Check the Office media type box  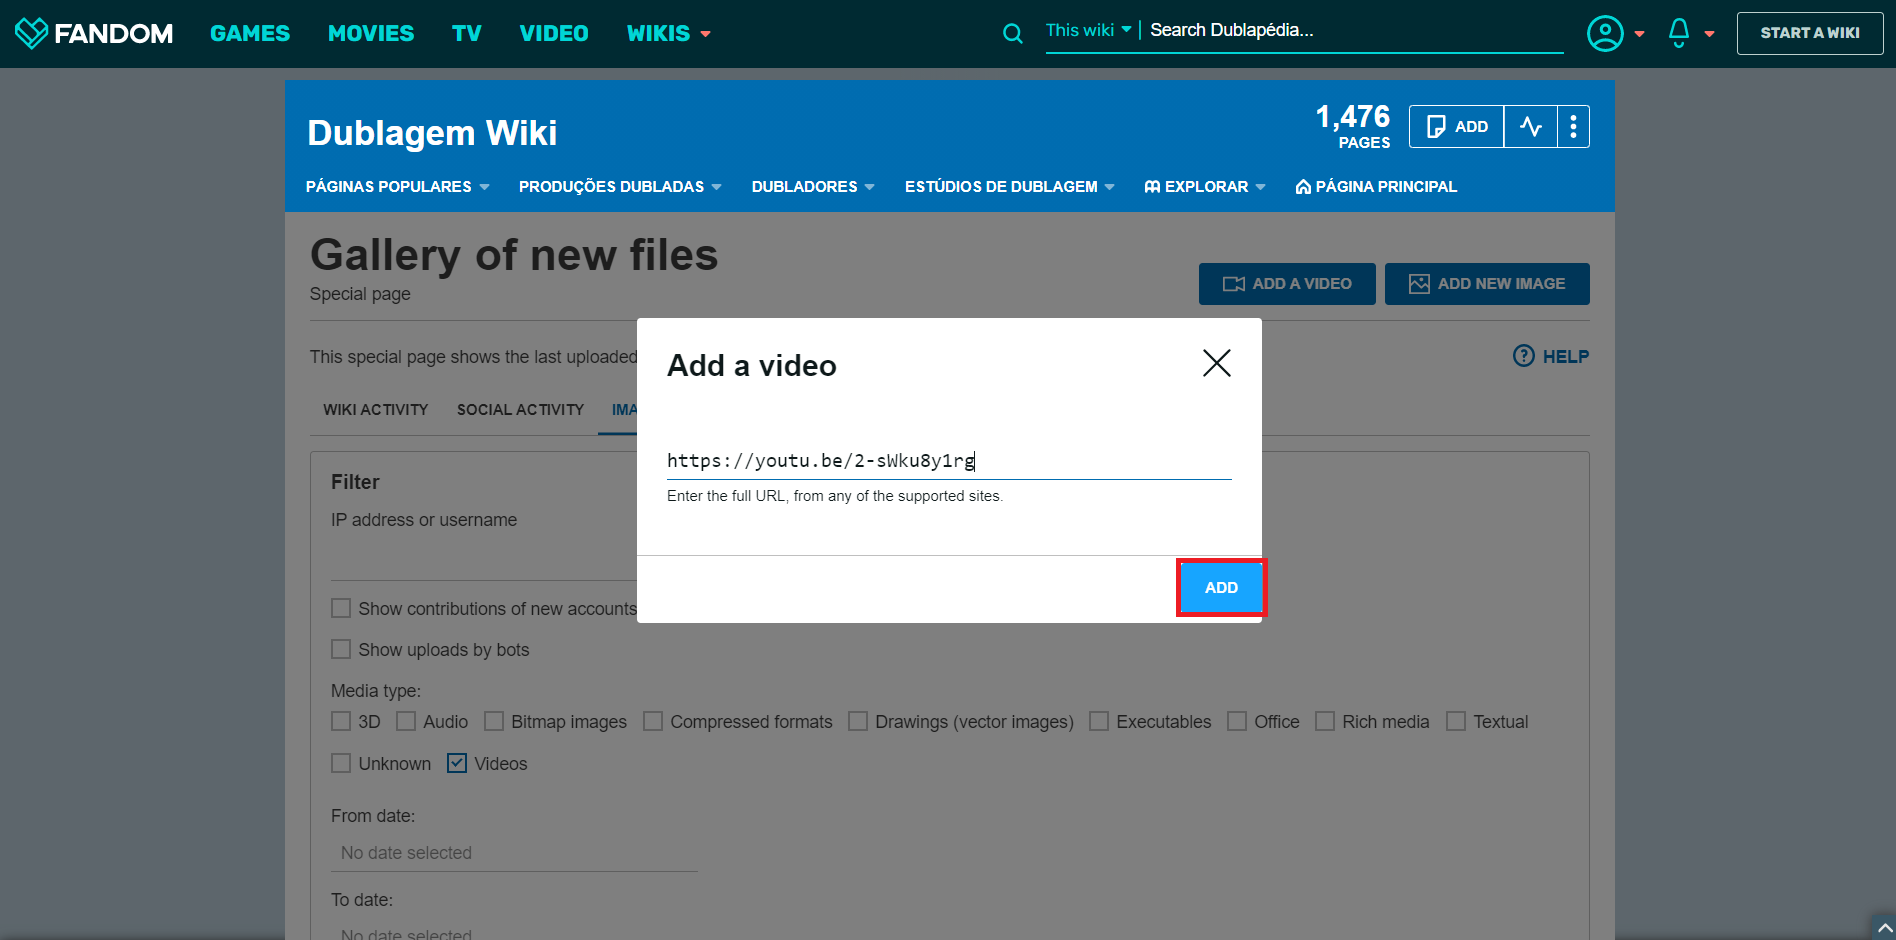(1237, 721)
